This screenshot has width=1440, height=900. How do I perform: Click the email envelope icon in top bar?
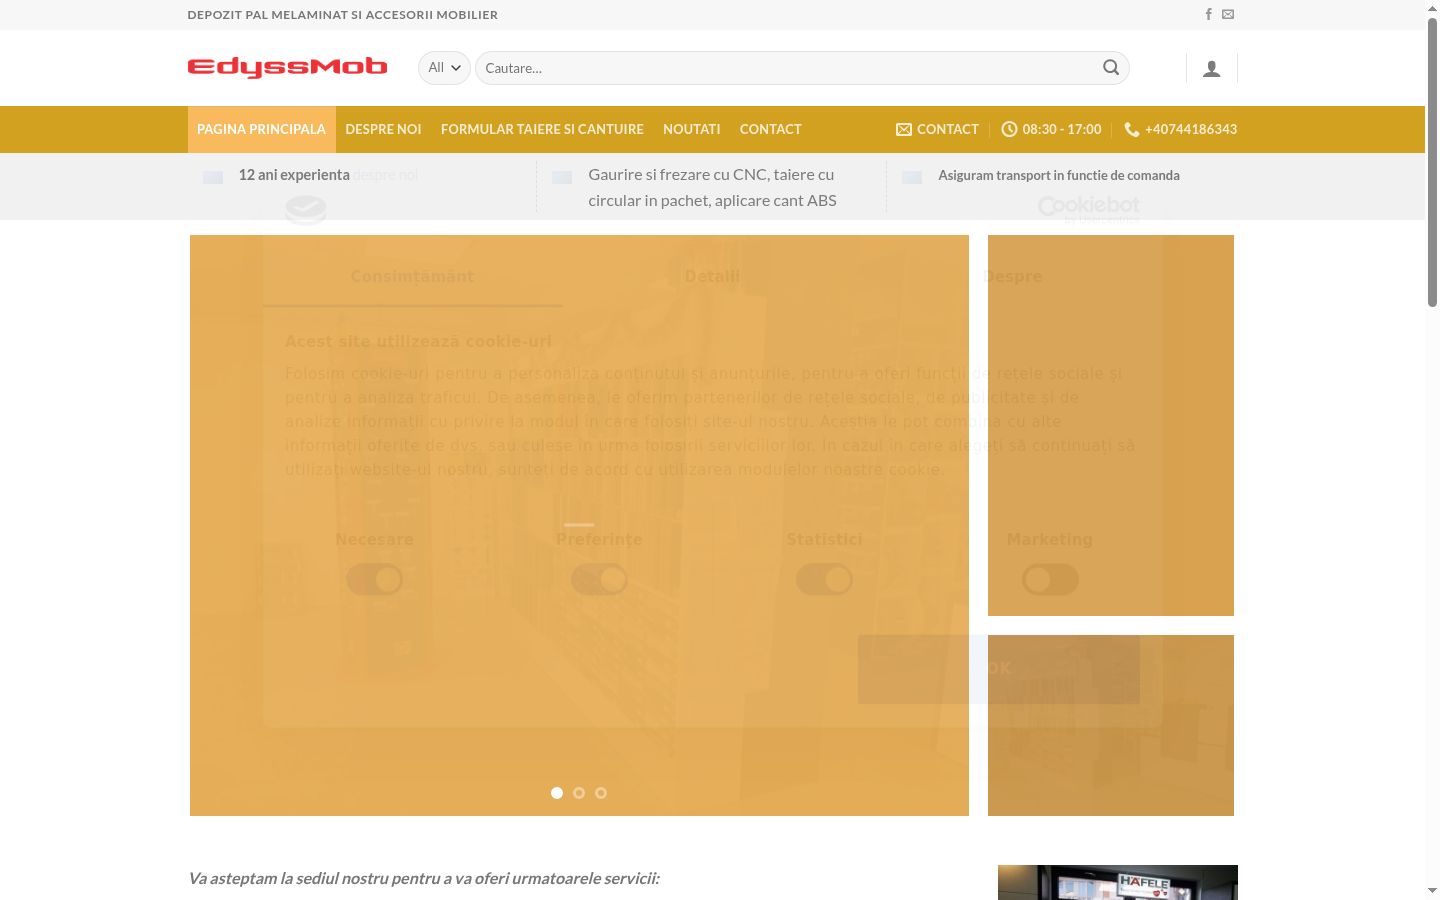tap(1228, 14)
